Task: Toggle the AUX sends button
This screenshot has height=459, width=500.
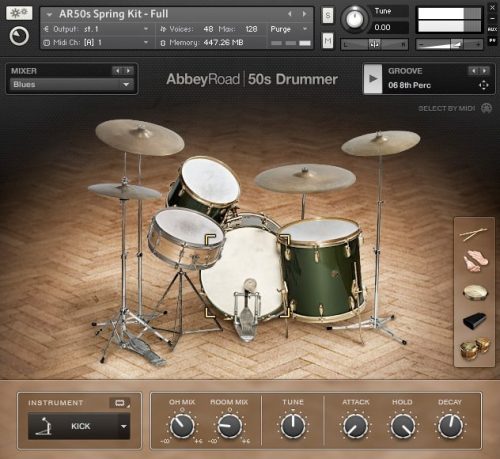Action: 492,29
